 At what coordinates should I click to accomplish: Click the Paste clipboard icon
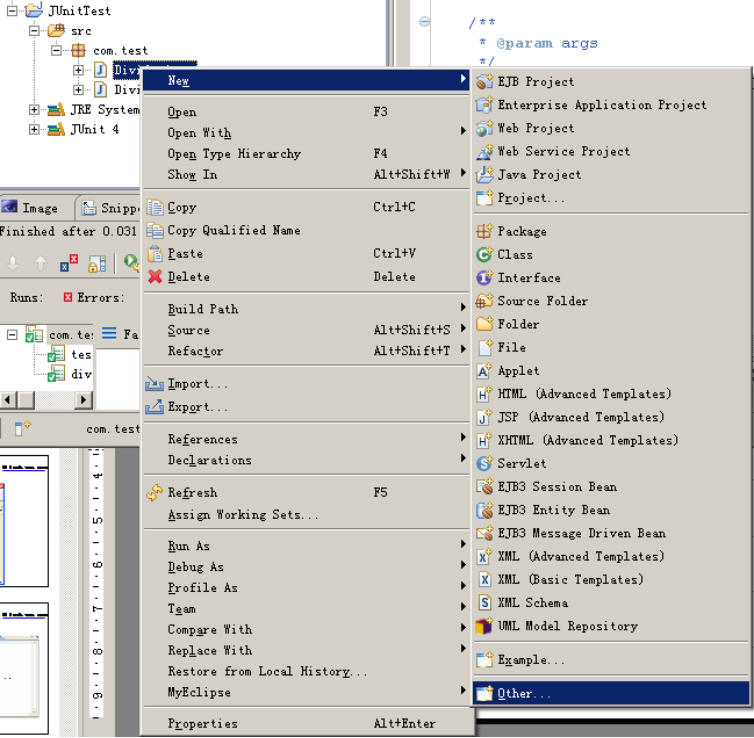point(155,253)
